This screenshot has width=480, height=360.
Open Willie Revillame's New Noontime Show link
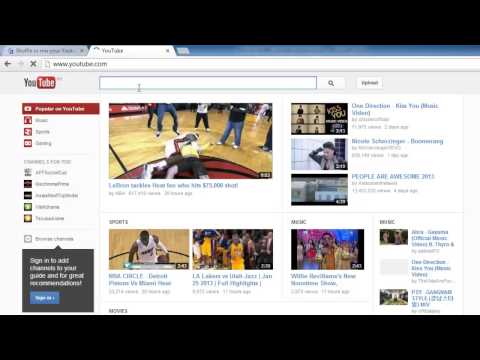pyautogui.click(x=323, y=279)
